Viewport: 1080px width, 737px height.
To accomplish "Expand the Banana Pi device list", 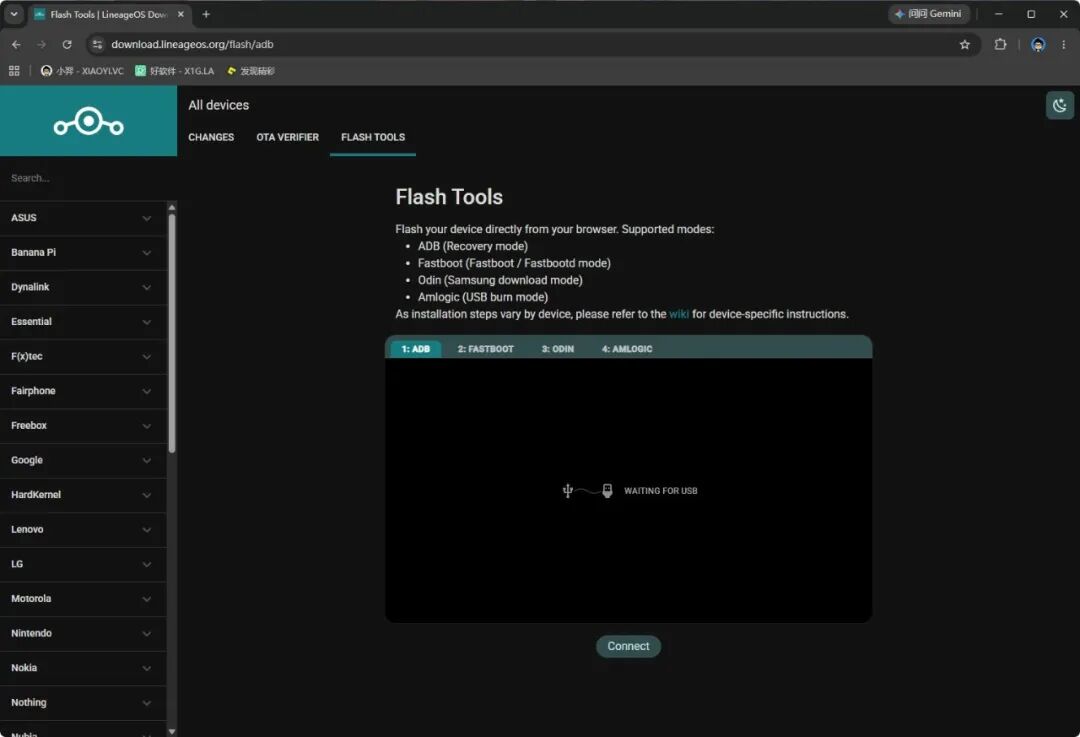I will 83,253.
